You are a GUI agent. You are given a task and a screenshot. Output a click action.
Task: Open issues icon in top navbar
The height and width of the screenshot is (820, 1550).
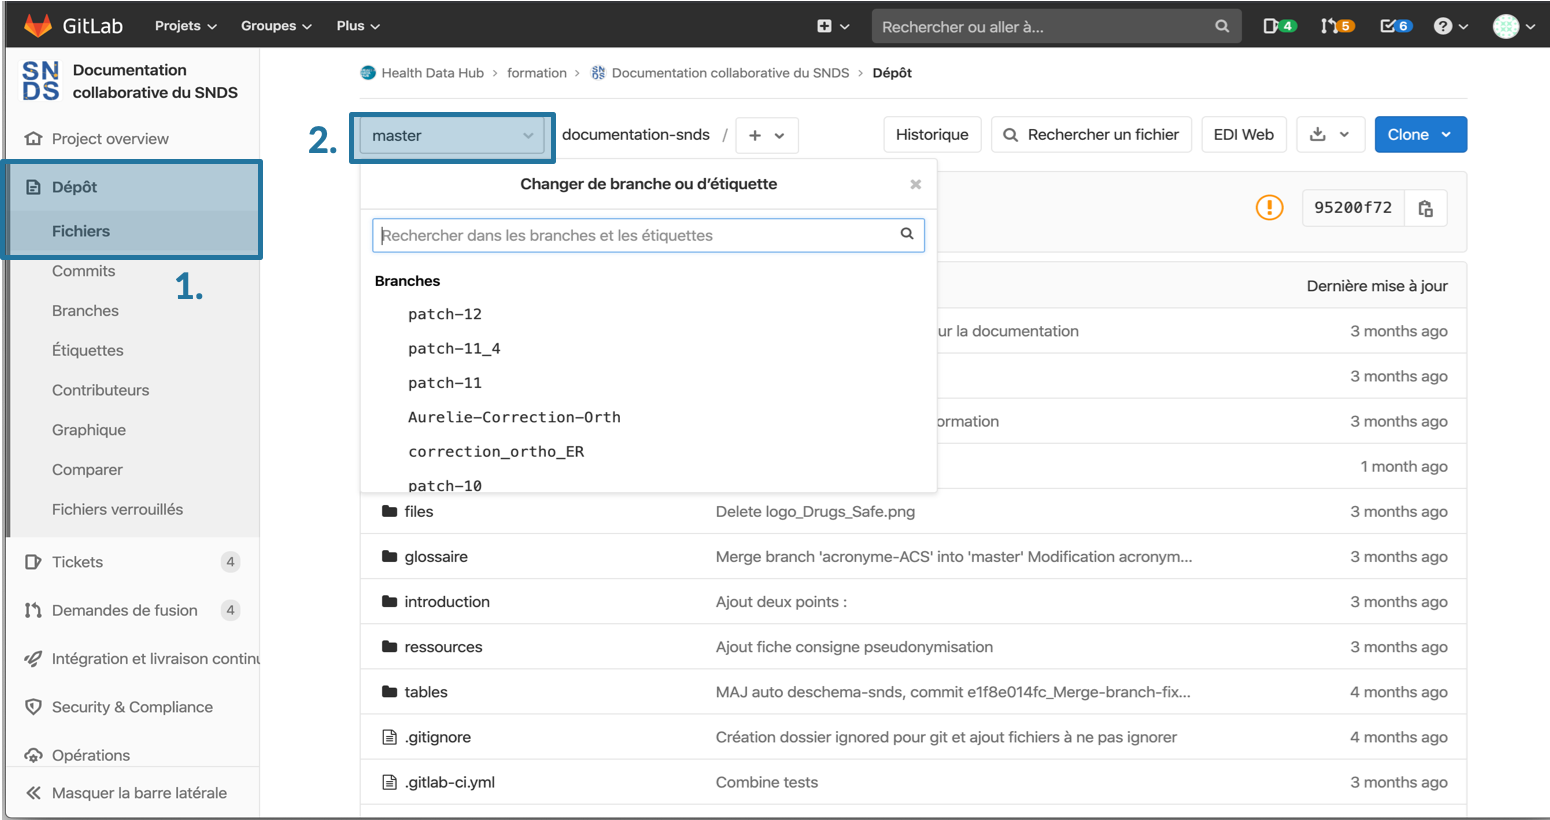pyautogui.click(x=1278, y=26)
